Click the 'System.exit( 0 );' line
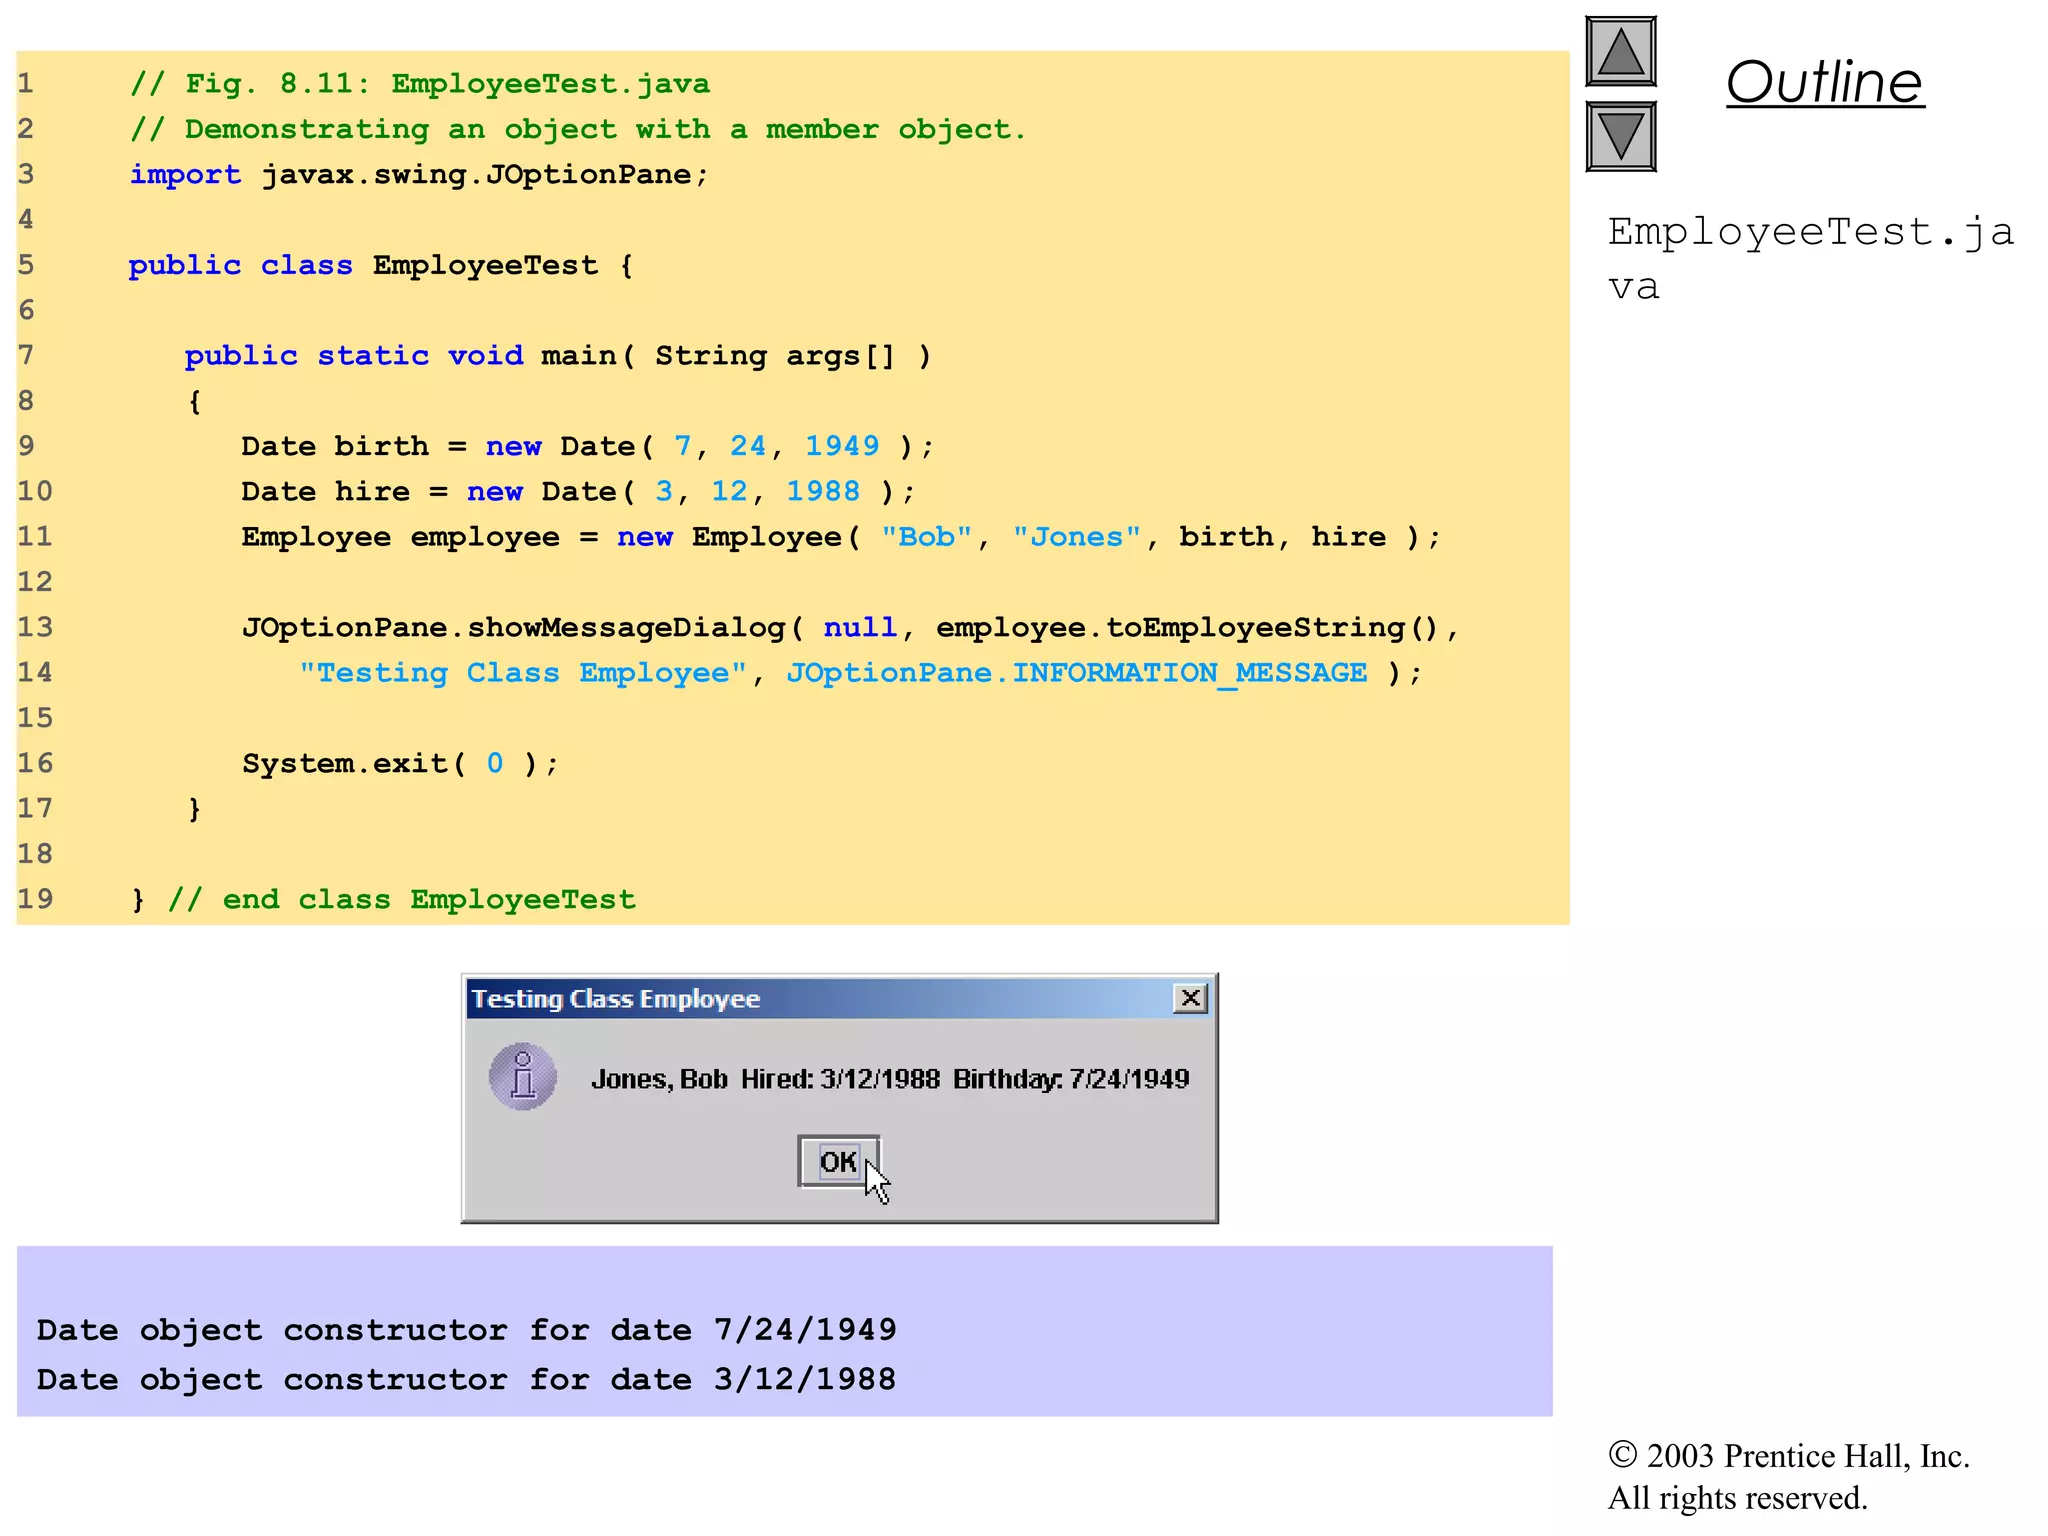 pos(400,764)
